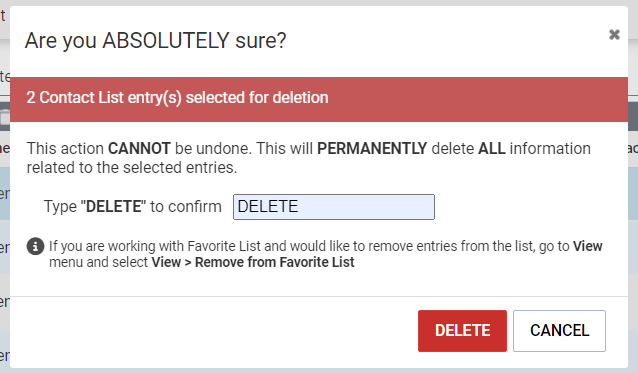The image size is (638, 373).
Task: Click the bold word ALL in the warning
Action: tap(492, 148)
